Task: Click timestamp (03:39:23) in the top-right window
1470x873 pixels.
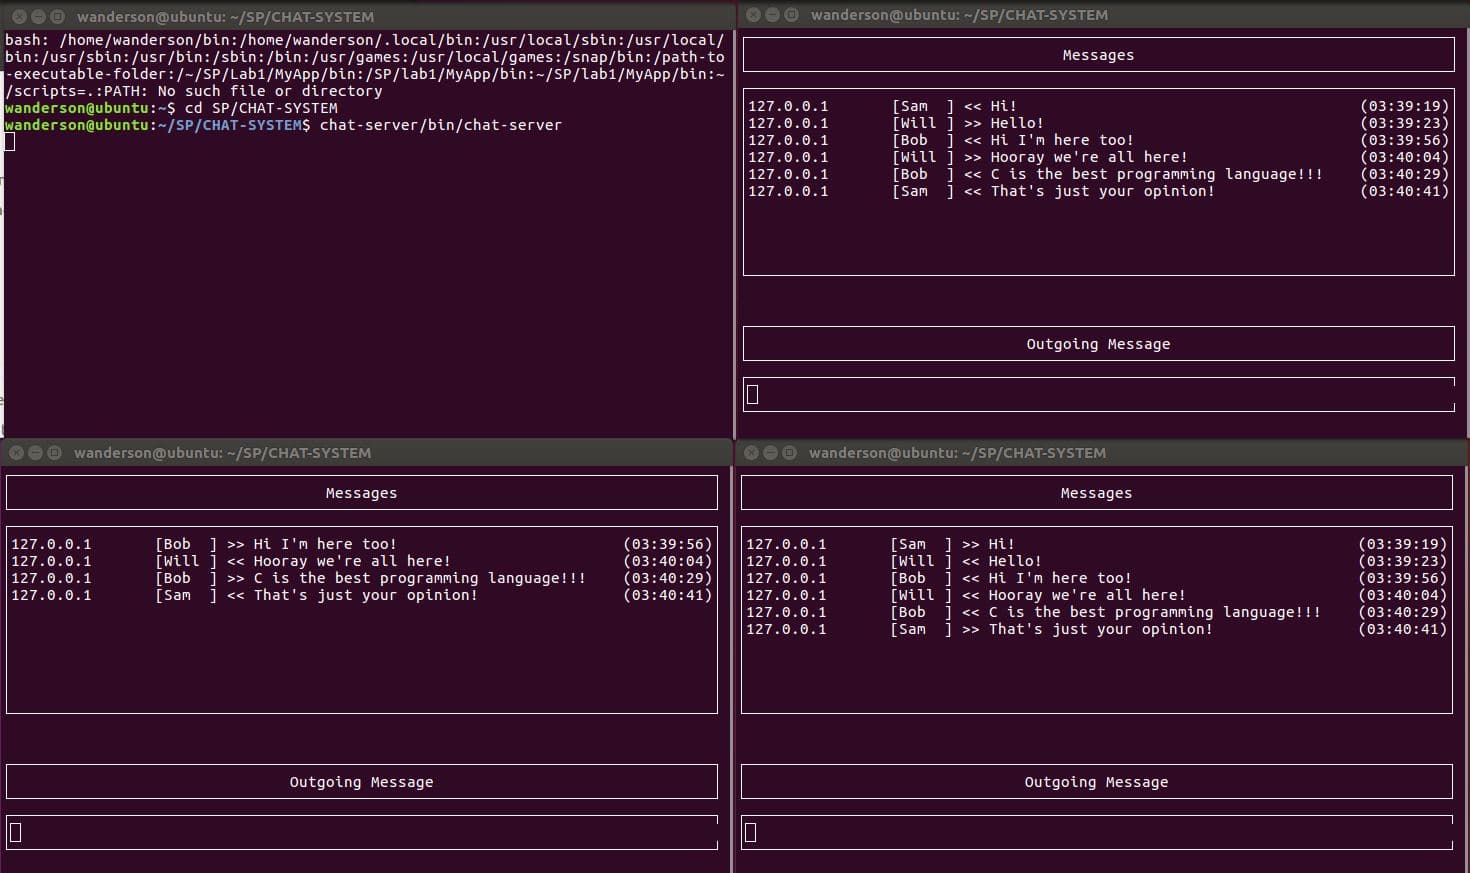Action: click(x=1404, y=123)
